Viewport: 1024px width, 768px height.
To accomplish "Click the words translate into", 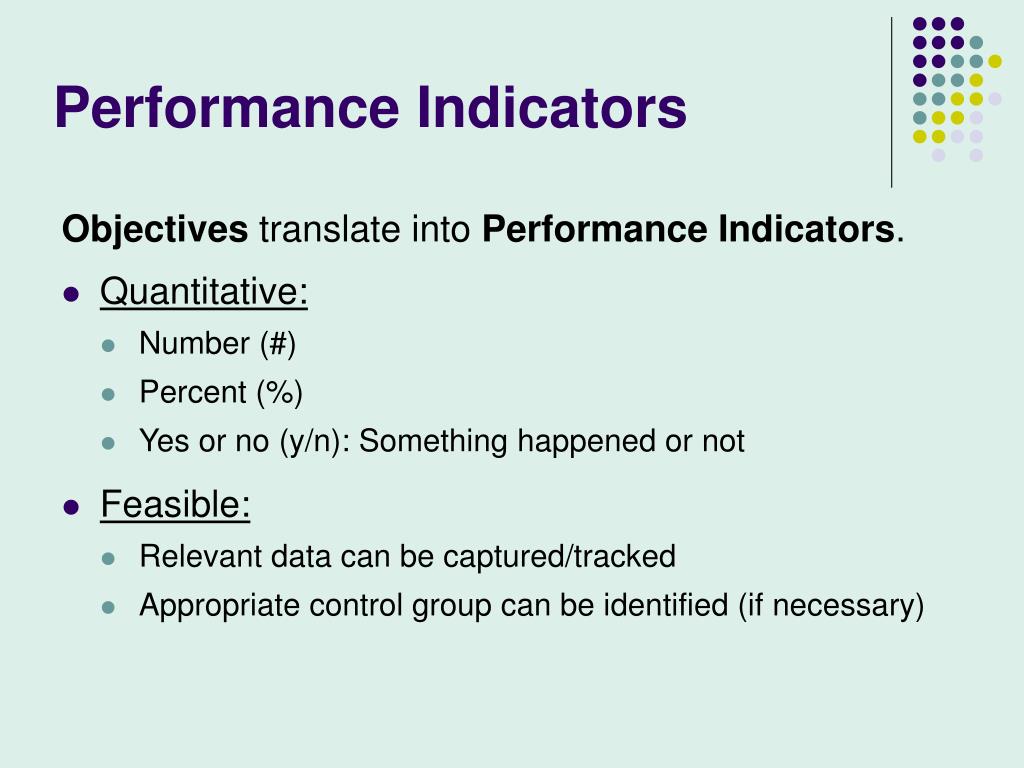I will (x=364, y=229).
